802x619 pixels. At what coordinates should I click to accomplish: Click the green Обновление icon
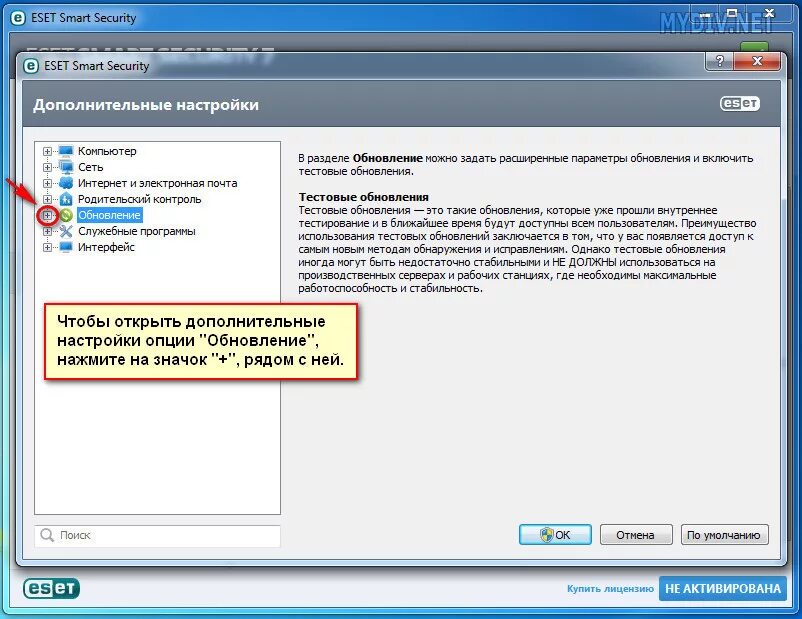(x=66, y=215)
